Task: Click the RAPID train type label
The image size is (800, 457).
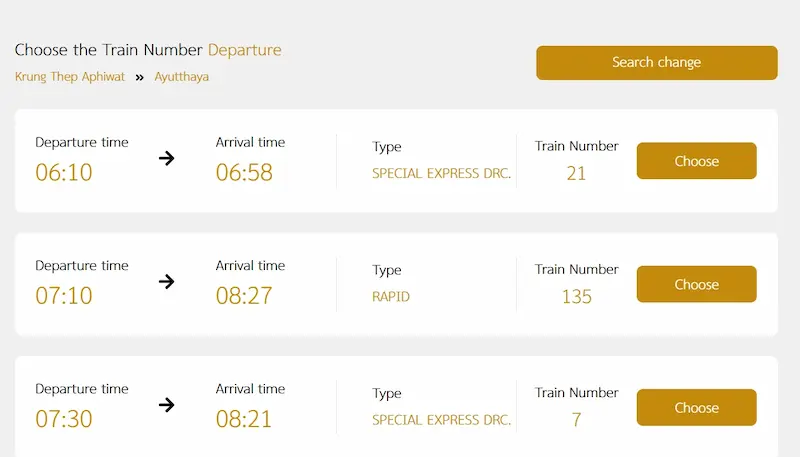Action: (391, 297)
